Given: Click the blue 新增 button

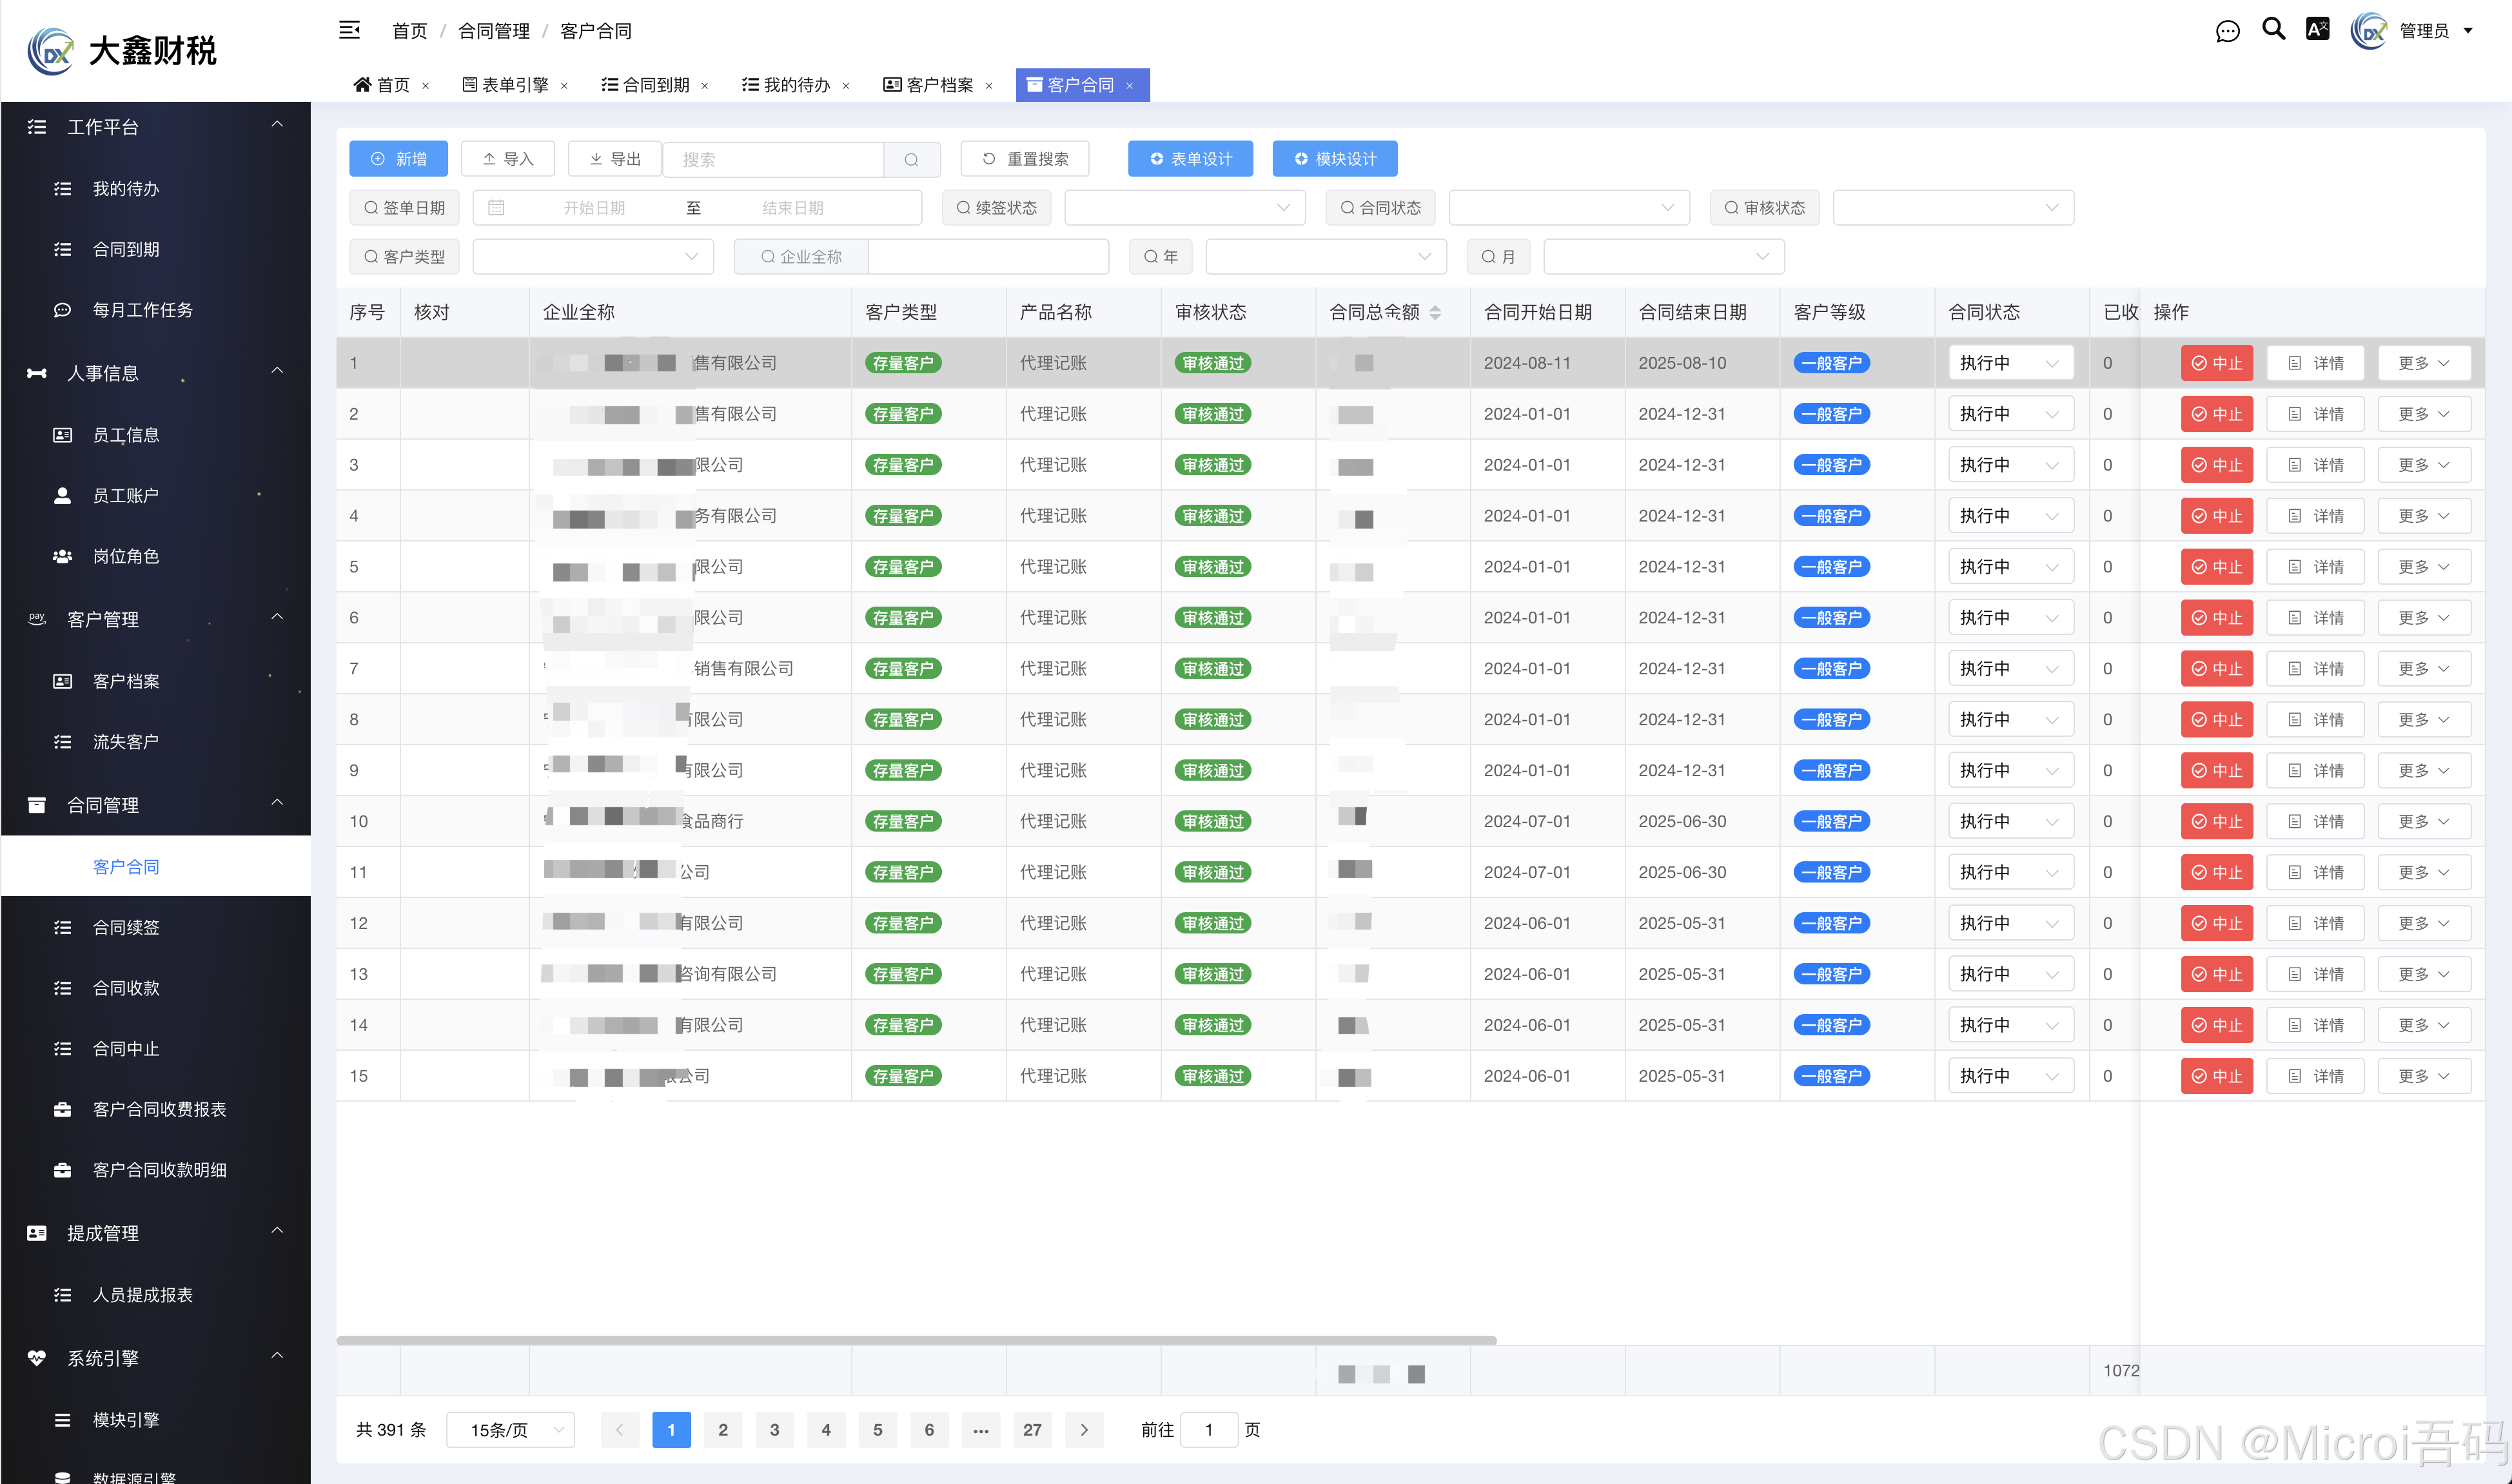Looking at the screenshot, I should point(398,159).
